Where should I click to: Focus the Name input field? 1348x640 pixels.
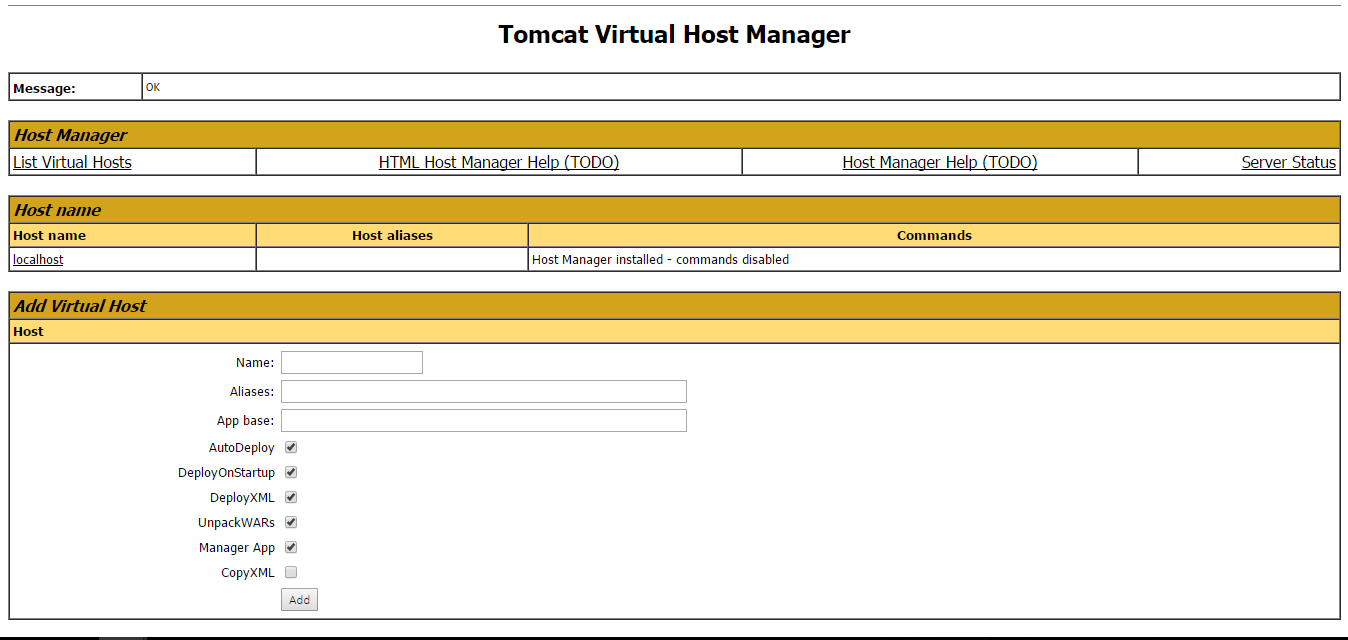coord(352,362)
